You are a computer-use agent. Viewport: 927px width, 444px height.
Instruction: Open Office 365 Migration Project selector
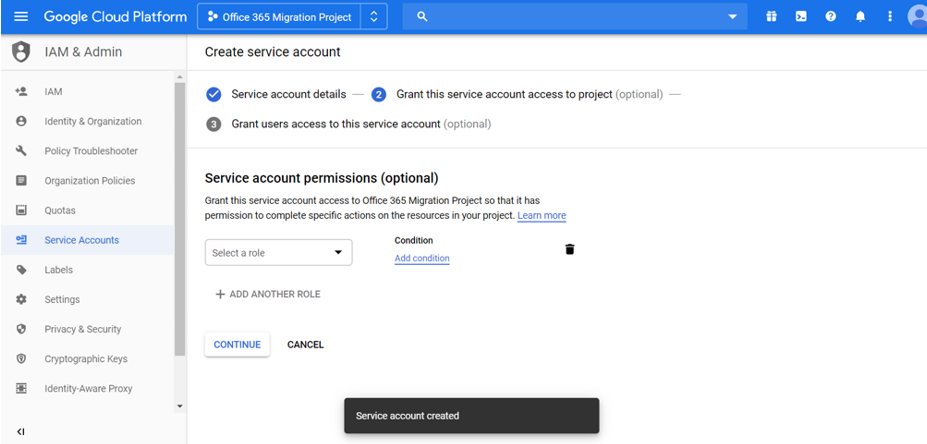291,17
